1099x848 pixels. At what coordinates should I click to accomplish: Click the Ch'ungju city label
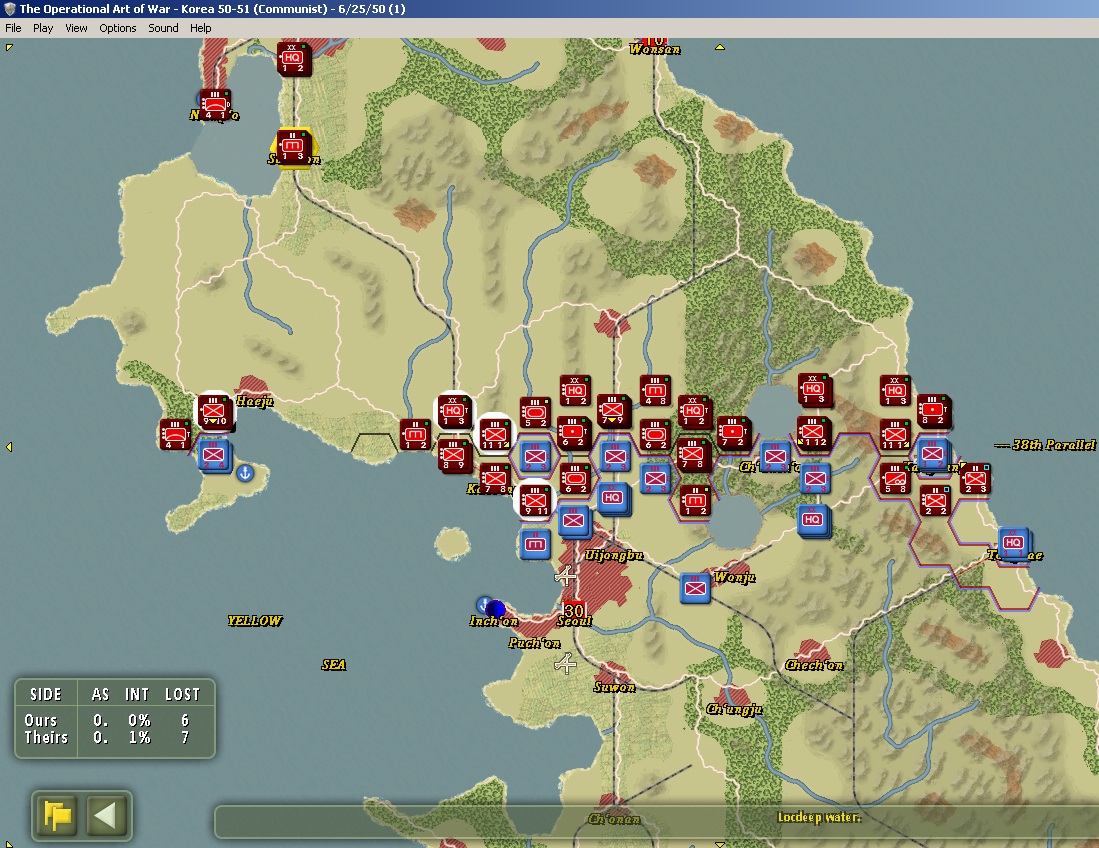pos(734,710)
